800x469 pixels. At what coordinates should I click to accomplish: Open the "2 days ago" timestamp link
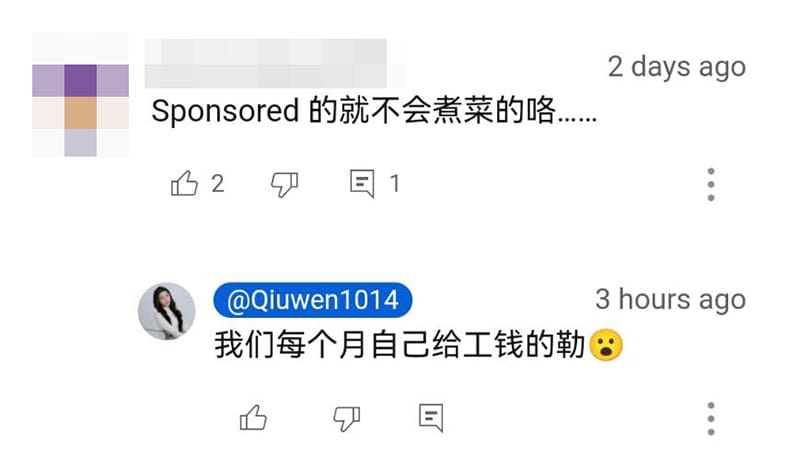click(x=677, y=67)
